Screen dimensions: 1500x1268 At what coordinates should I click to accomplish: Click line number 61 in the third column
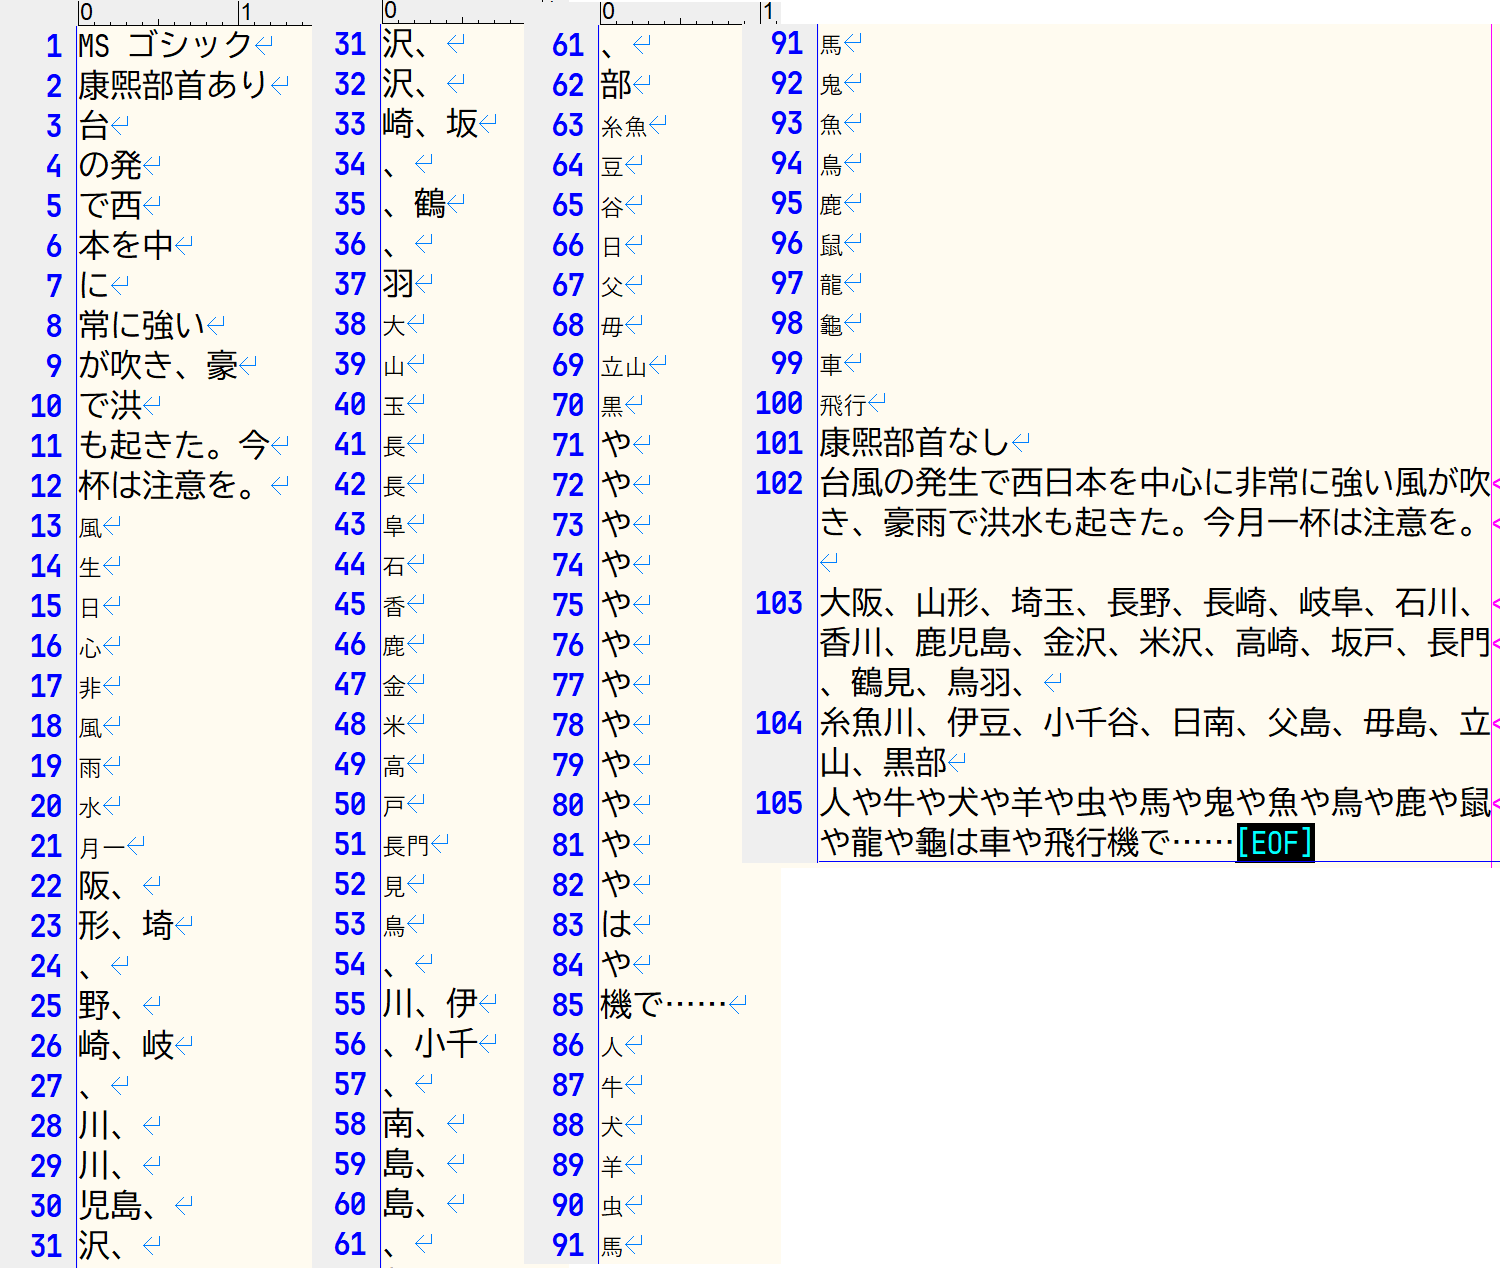point(569,44)
